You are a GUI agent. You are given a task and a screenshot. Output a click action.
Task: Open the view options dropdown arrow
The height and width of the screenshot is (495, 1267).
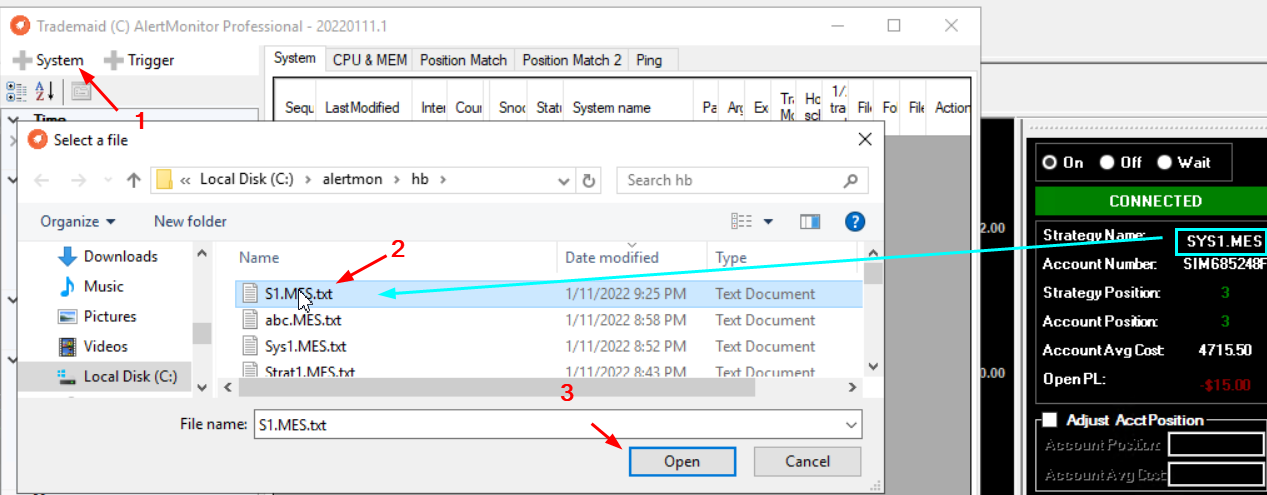pyautogui.click(x=769, y=221)
